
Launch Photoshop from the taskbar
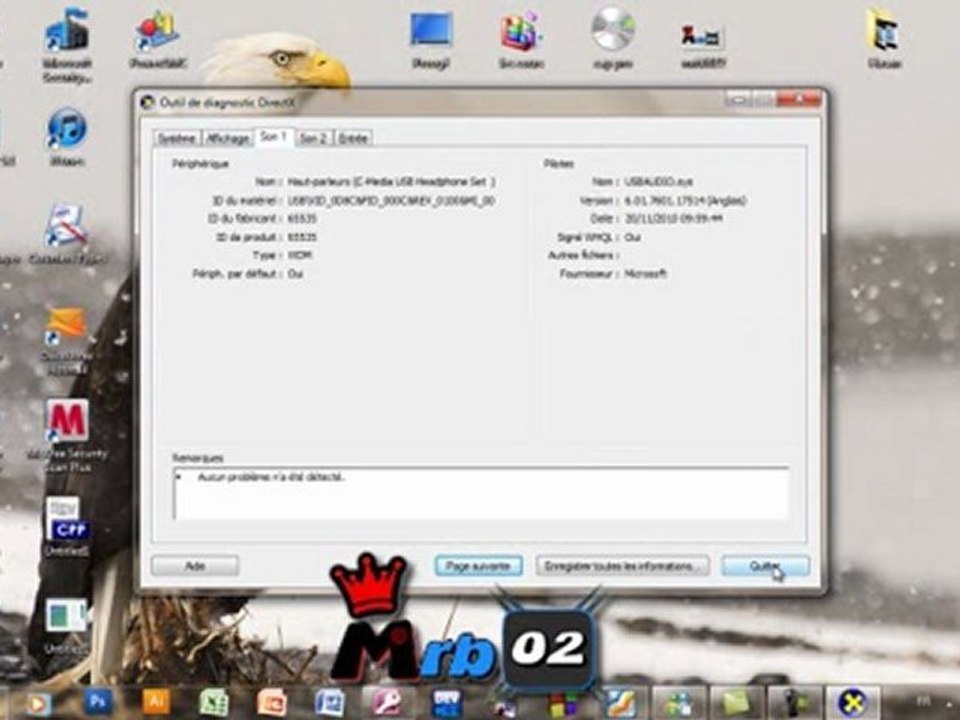(x=98, y=702)
